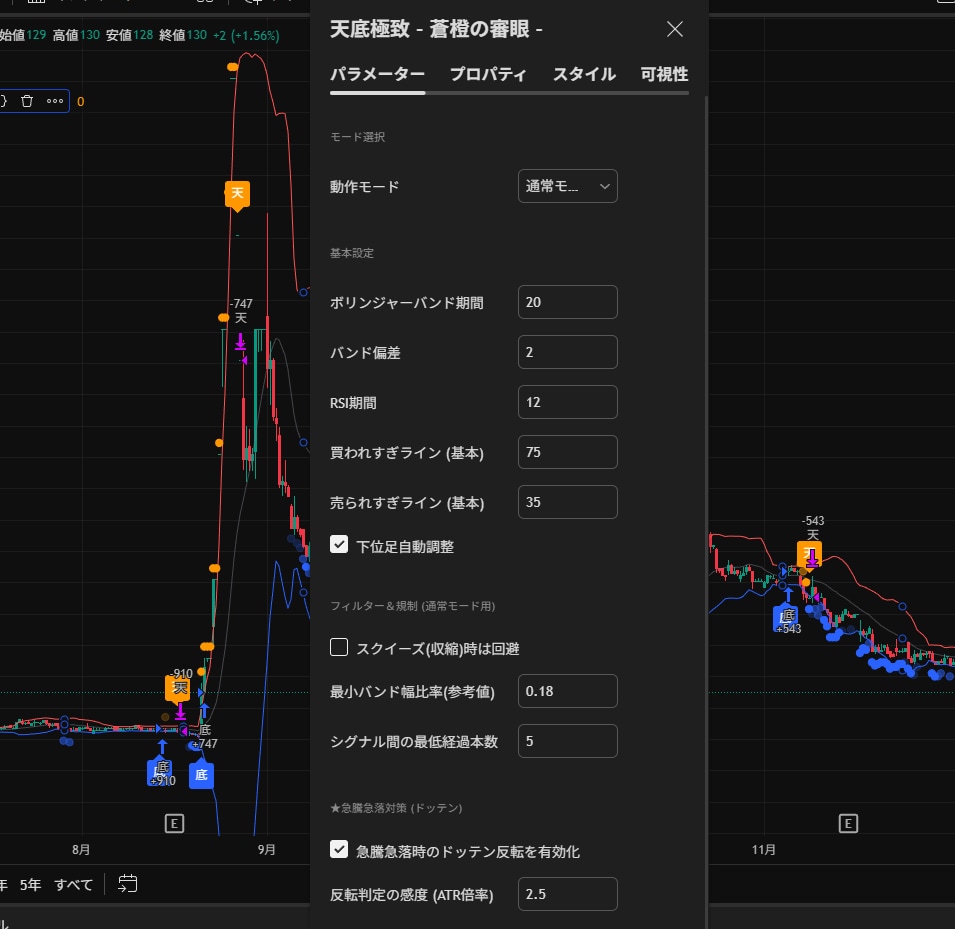Click the ボリンジャーバンド期間 input field
This screenshot has height=929, width=955.
pos(568,302)
